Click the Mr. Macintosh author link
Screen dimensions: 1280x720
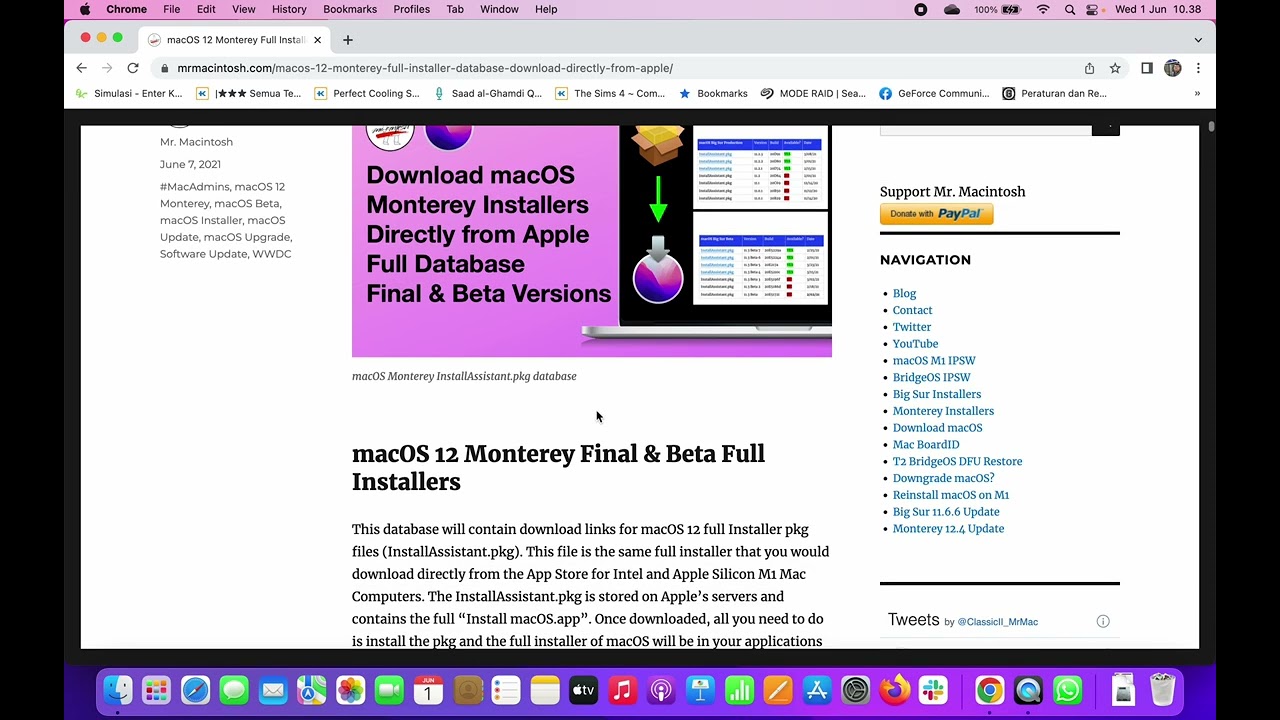coord(196,142)
